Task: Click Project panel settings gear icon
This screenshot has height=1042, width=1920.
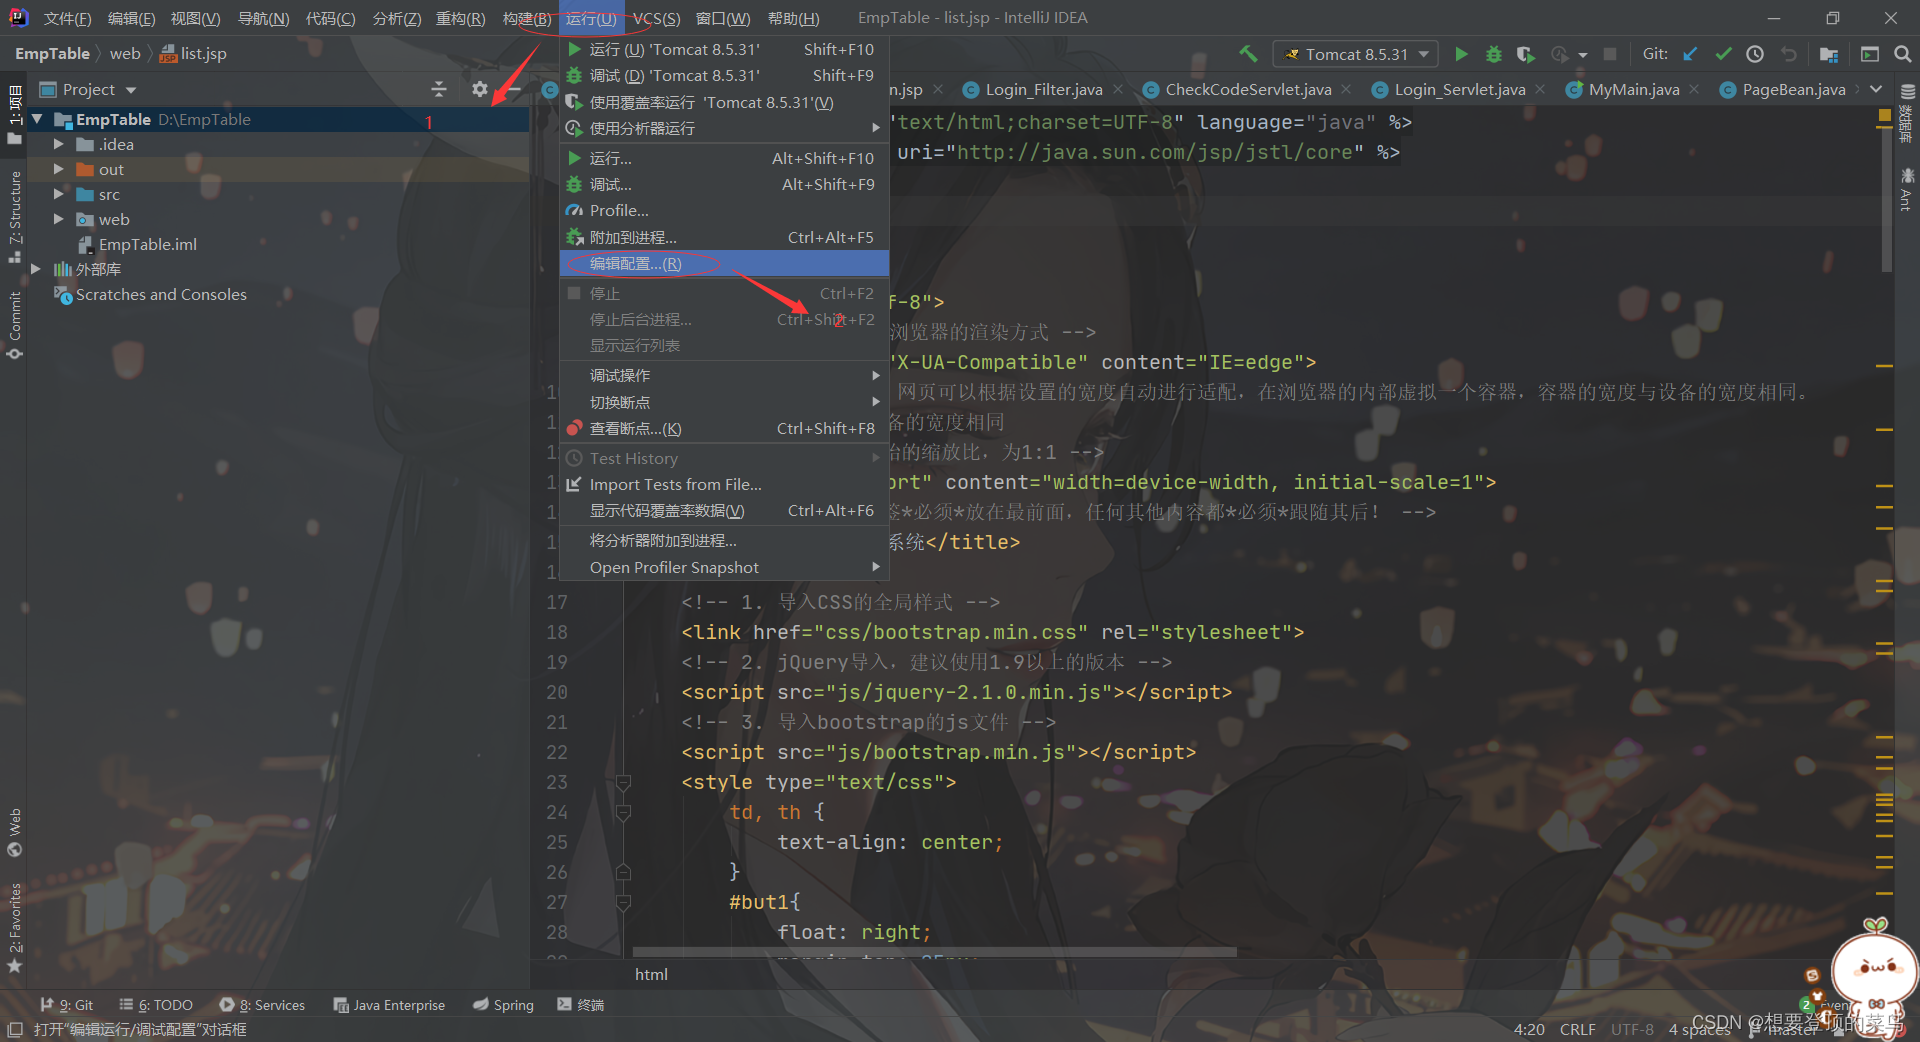Action: pos(480,89)
